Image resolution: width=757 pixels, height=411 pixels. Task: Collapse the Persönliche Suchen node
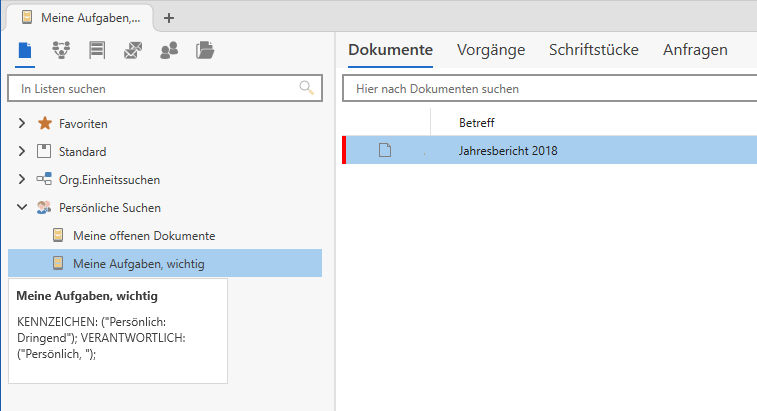click(22, 208)
